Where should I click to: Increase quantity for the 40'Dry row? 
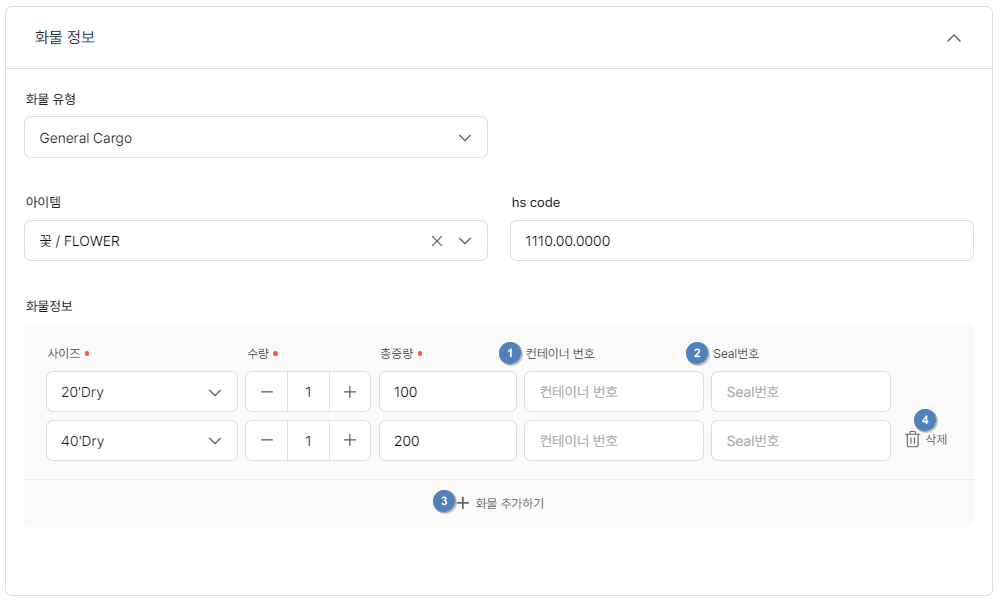click(x=349, y=441)
